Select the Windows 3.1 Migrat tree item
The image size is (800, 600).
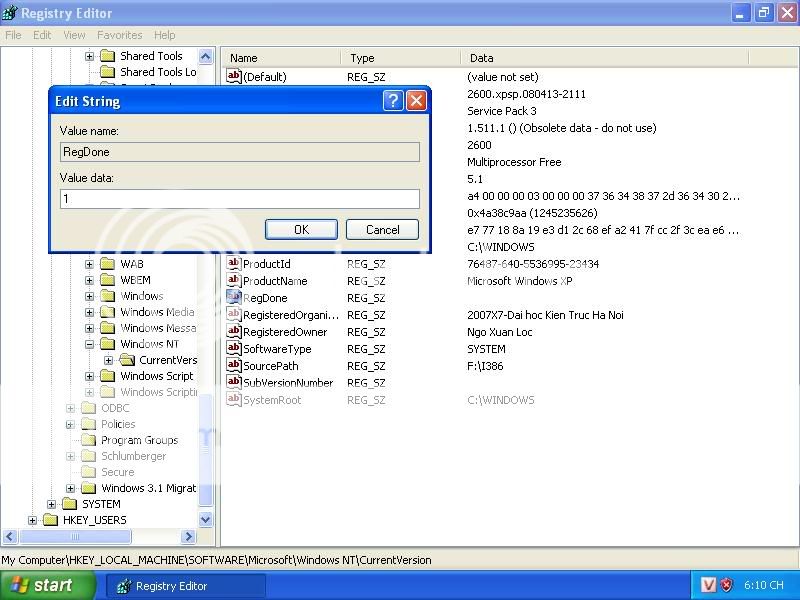tap(148, 488)
